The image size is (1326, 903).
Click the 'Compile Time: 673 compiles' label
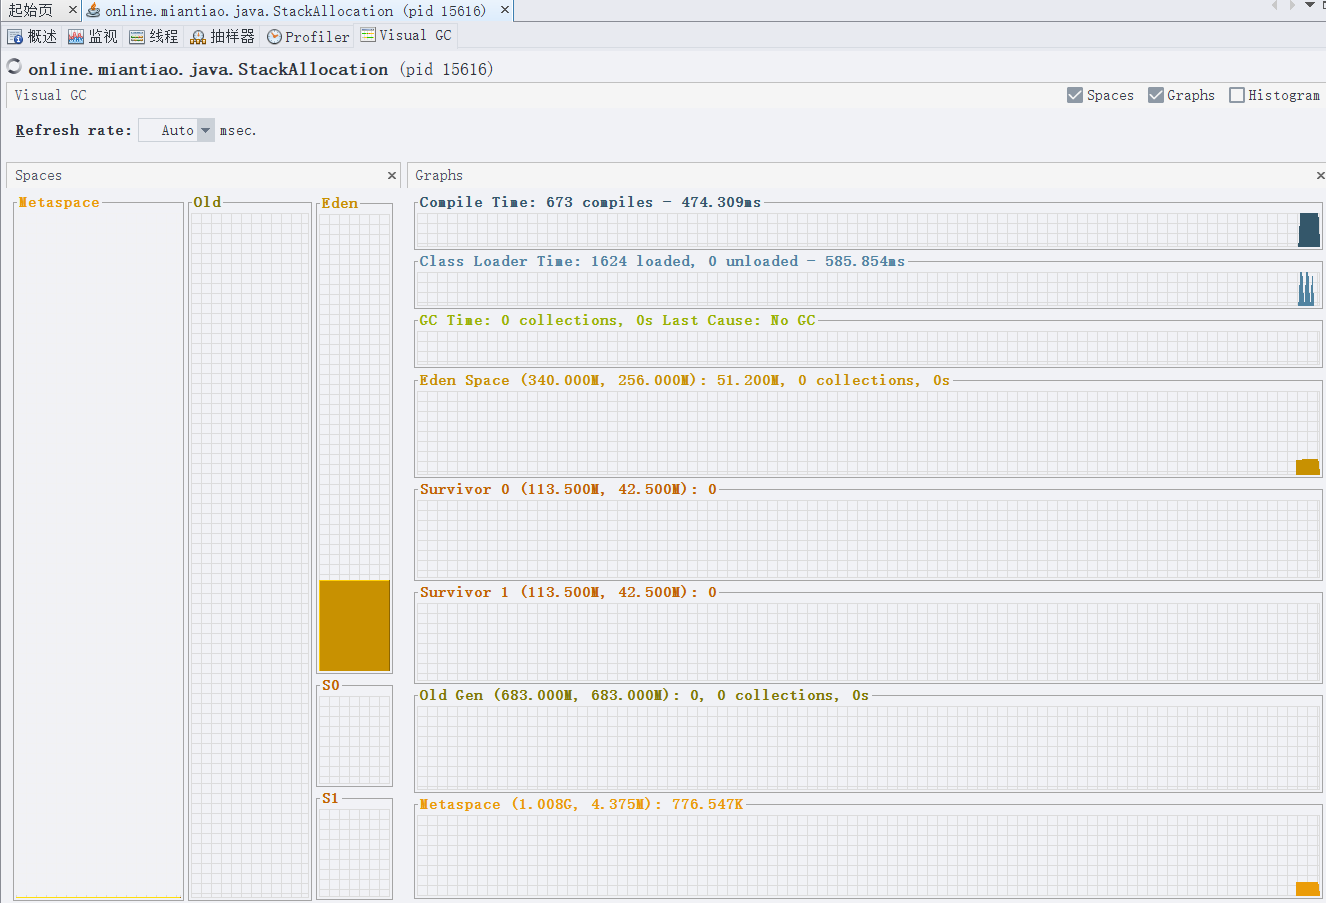(x=590, y=202)
